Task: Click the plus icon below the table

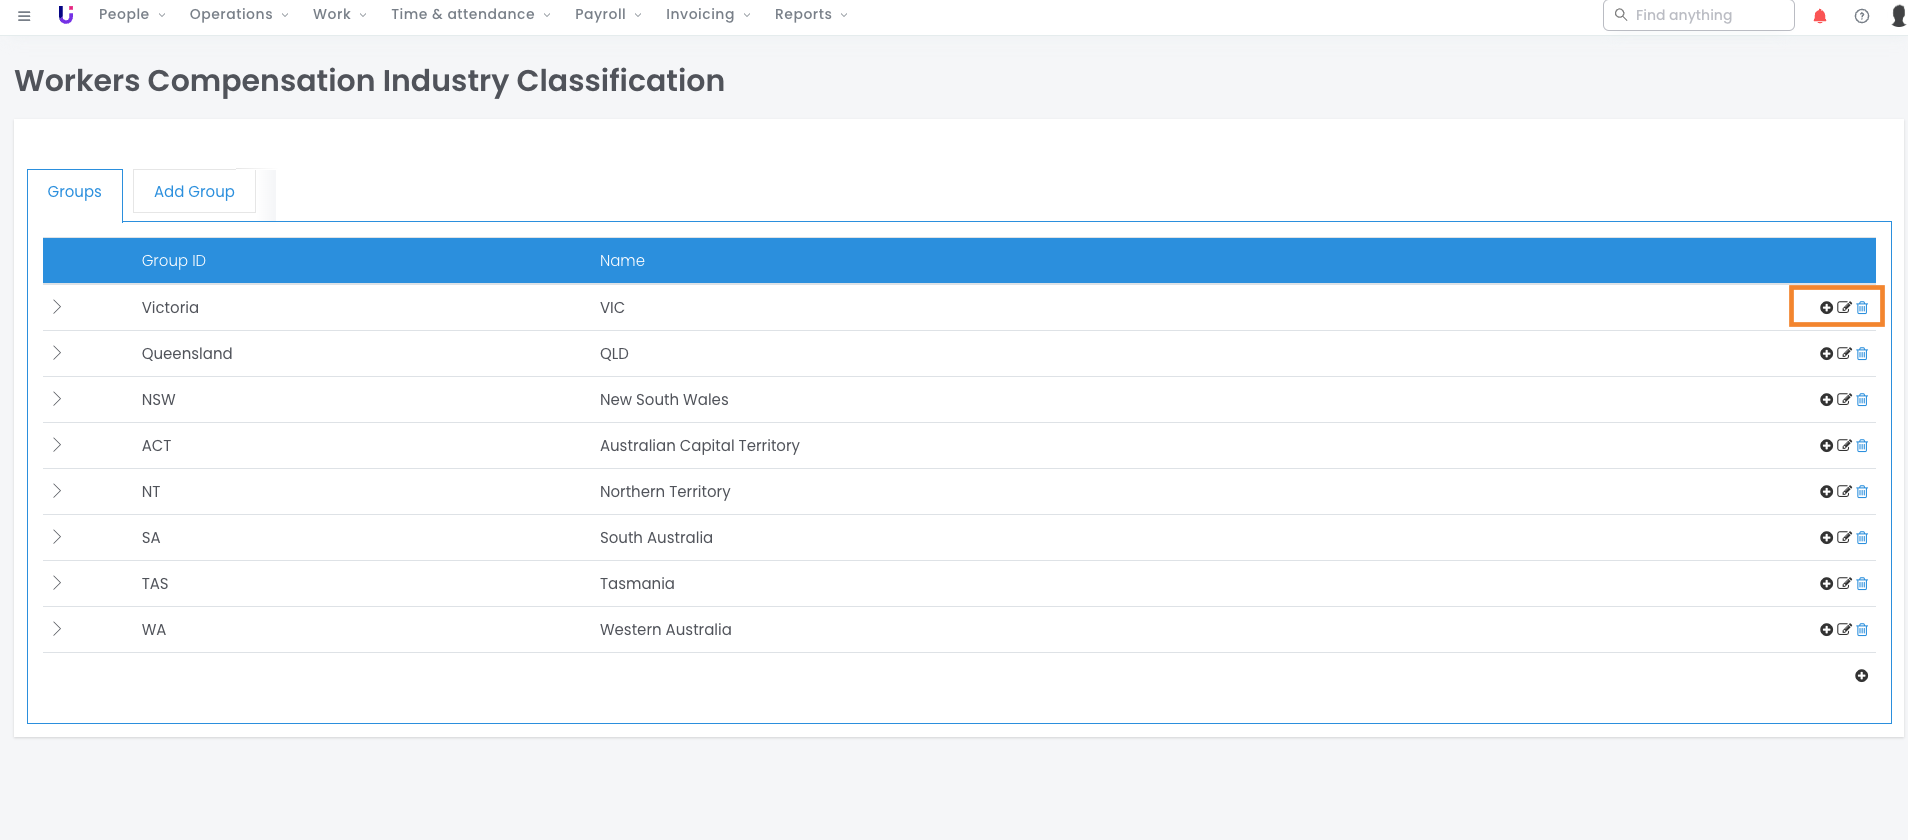Action: tap(1861, 676)
